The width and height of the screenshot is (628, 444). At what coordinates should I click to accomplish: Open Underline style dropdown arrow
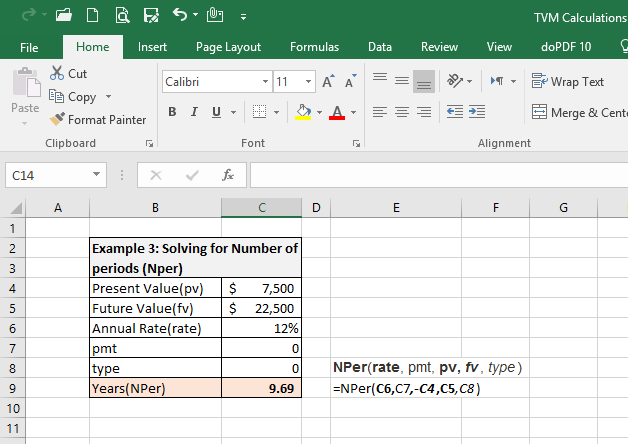tap(233, 113)
